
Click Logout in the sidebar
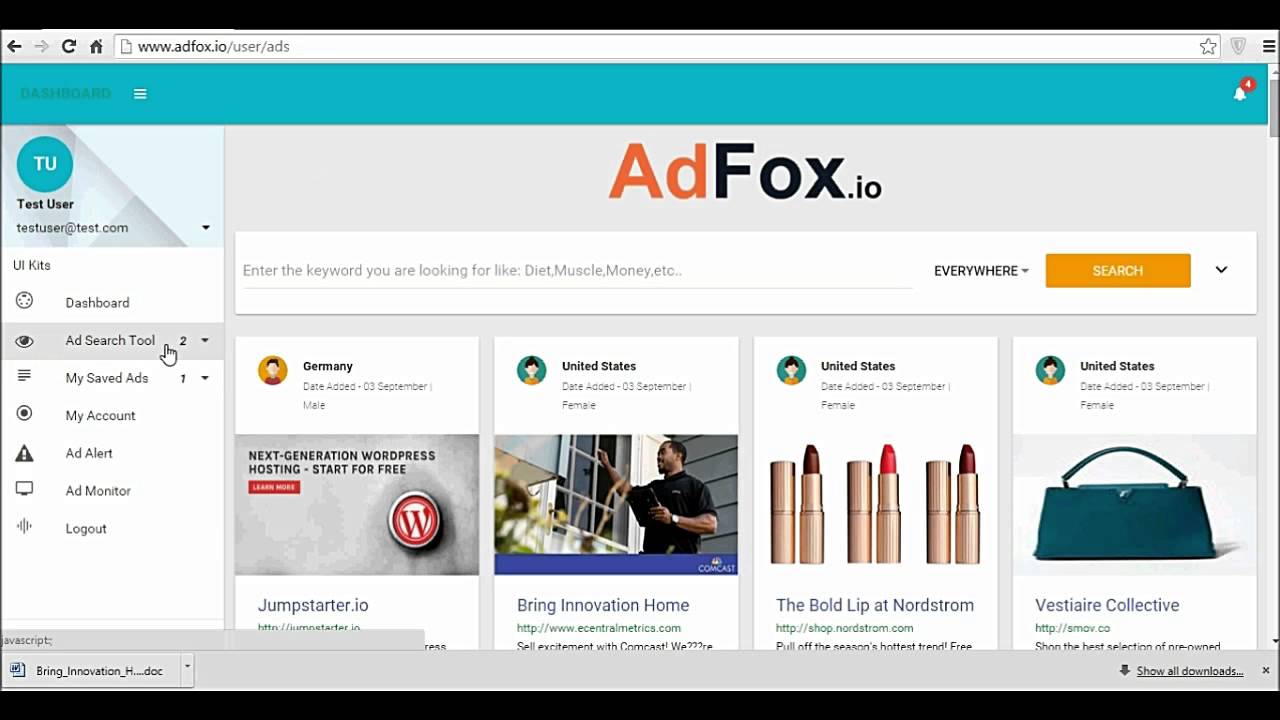tap(86, 529)
